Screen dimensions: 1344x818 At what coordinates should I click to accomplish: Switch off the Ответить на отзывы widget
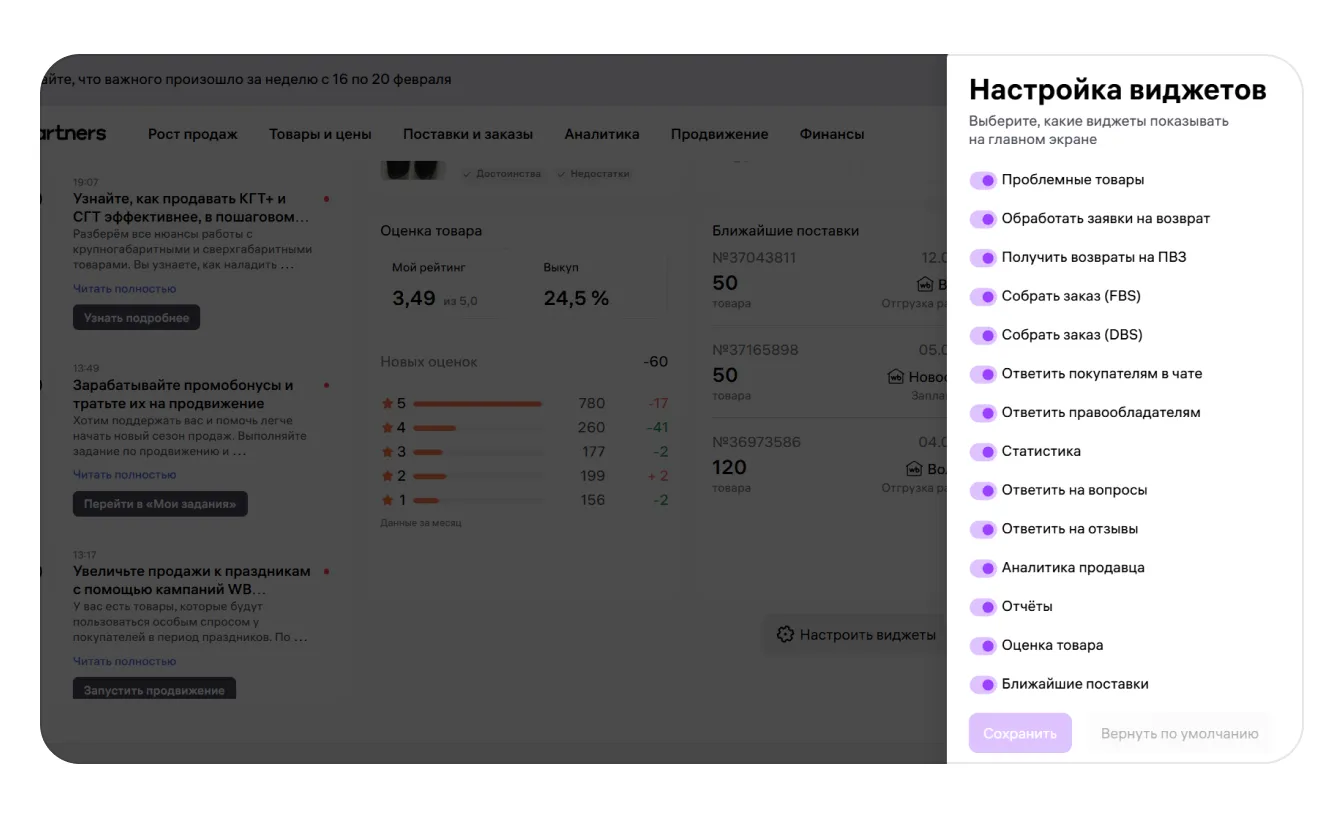click(983, 529)
